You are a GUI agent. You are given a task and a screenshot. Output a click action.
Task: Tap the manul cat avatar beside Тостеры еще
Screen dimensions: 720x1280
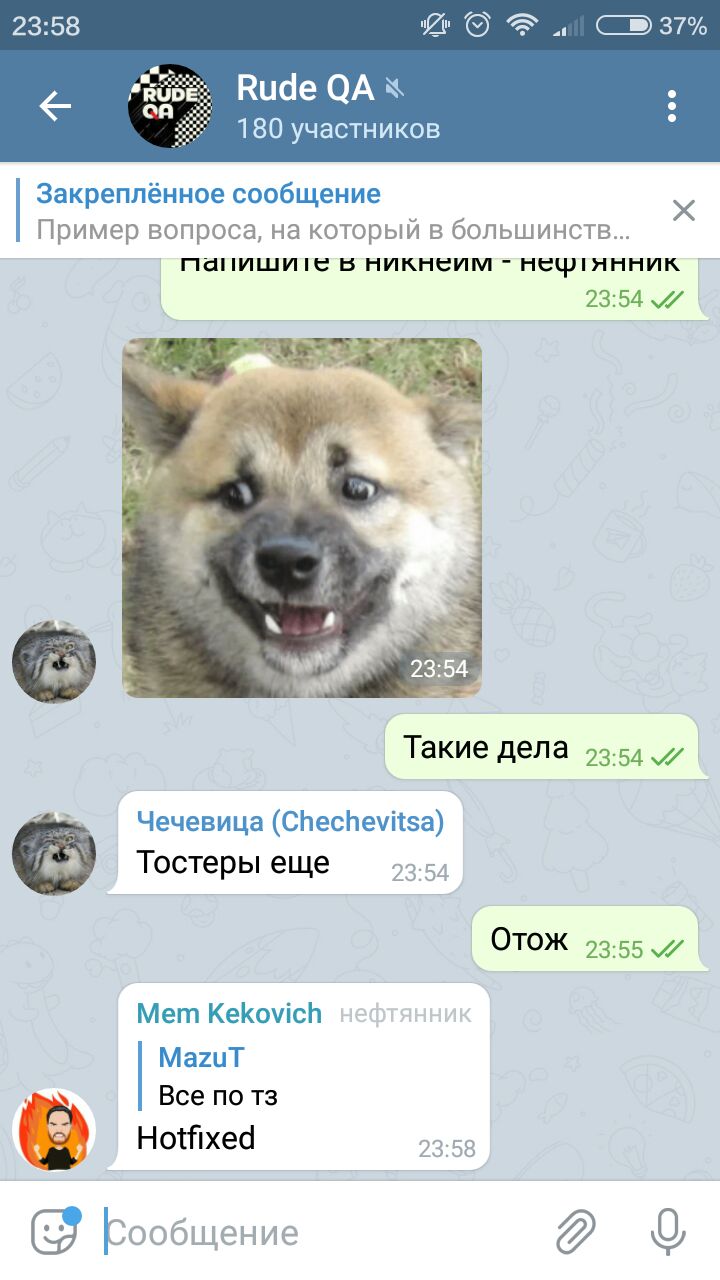54,854
